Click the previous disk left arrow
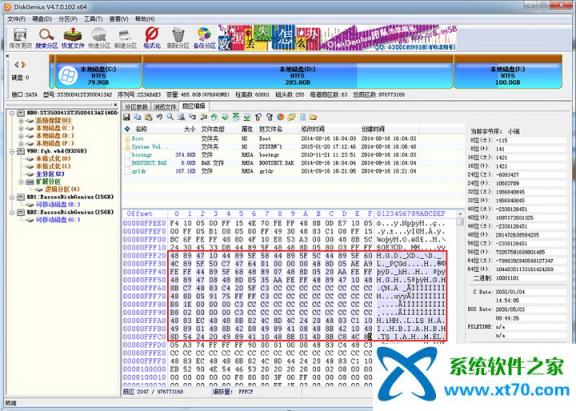Image resolution: width=576 pixels, height=411 pixels. coord(17,65)
